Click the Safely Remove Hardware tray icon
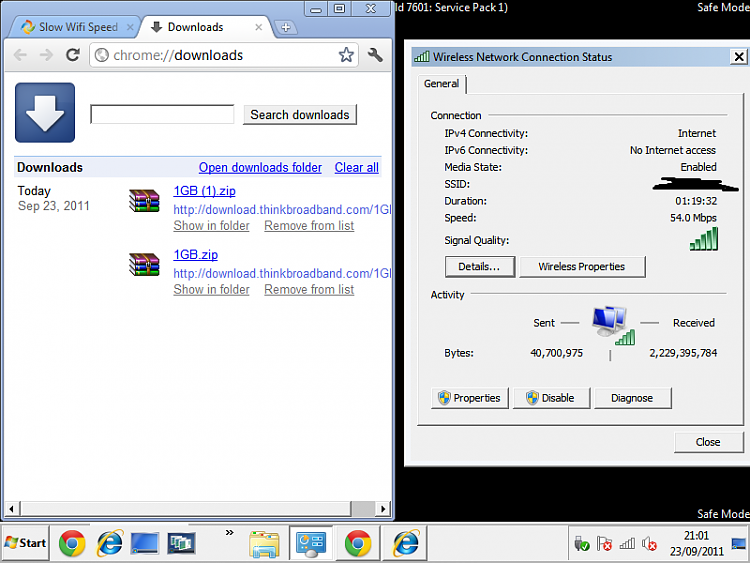The height and width of the screenshot is (563, 750). pos(582,543)
